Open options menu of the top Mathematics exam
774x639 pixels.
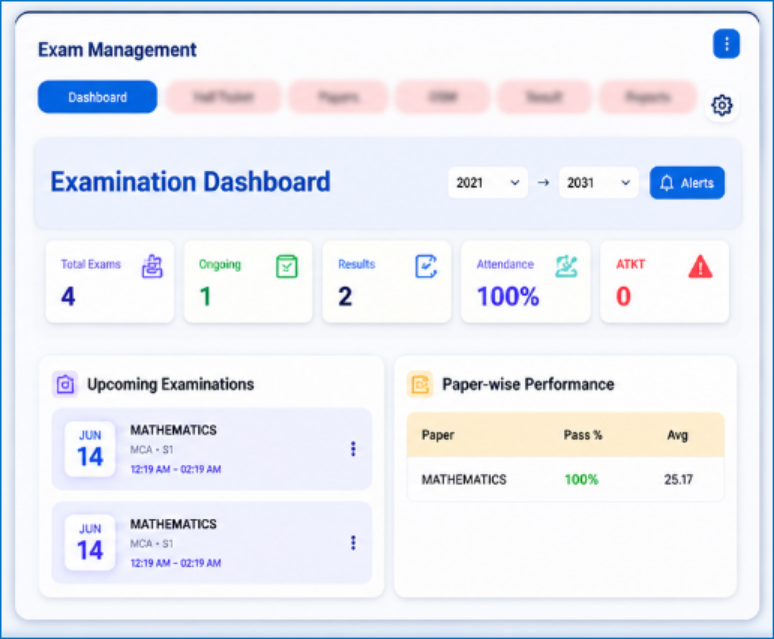coord(353,449)
